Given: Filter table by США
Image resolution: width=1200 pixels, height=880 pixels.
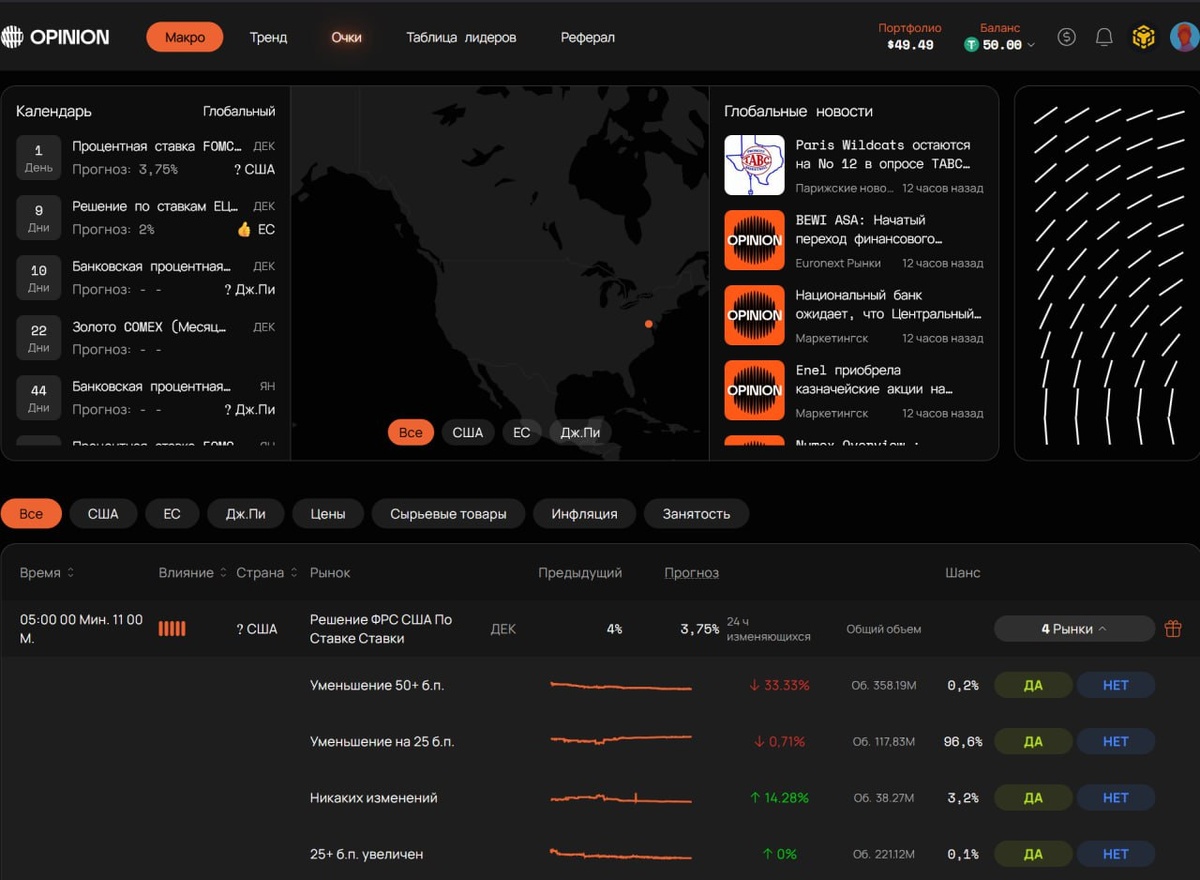Looking at the screenshot, I should tap(103, 514).
